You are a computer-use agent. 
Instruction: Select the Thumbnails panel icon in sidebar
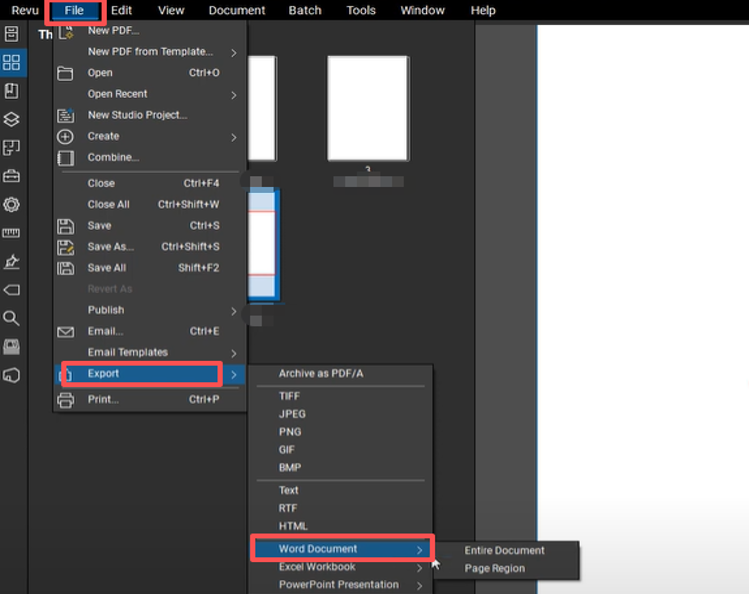point(11,63)
